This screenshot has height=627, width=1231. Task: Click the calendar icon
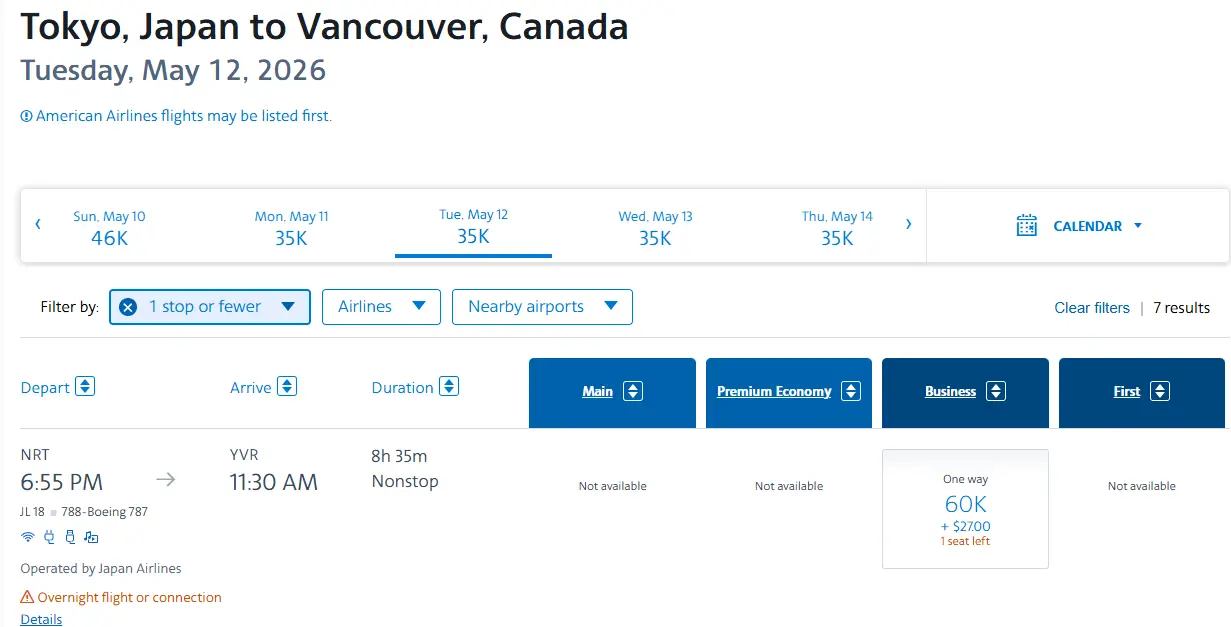click(1026, 226)
